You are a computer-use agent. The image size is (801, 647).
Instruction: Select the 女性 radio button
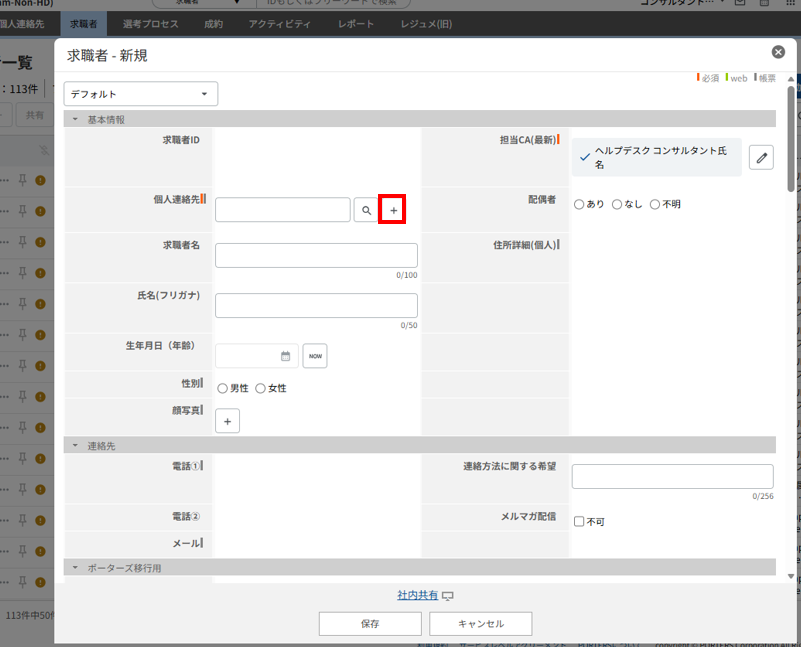261,388
